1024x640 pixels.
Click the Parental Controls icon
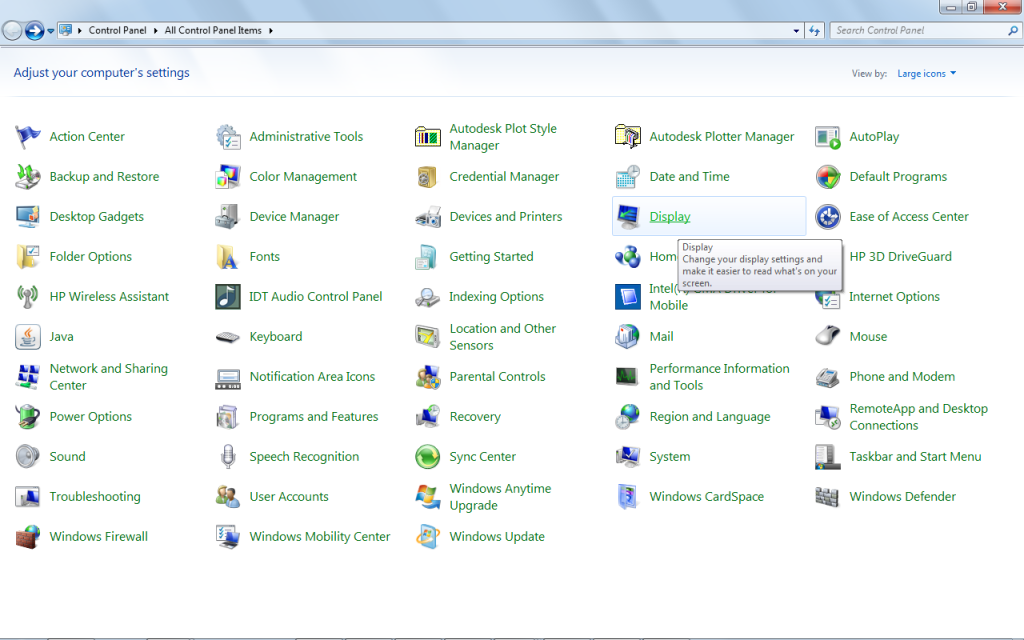pyautogui.click(x=428, y=377)
